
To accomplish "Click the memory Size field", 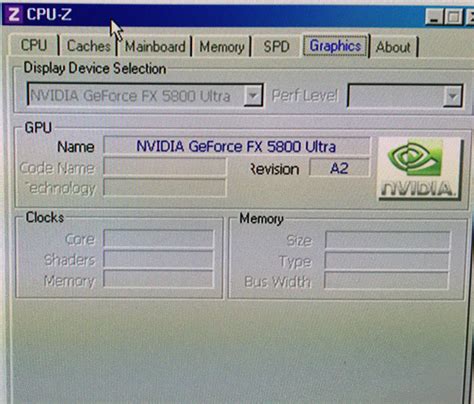I will 387,240.
